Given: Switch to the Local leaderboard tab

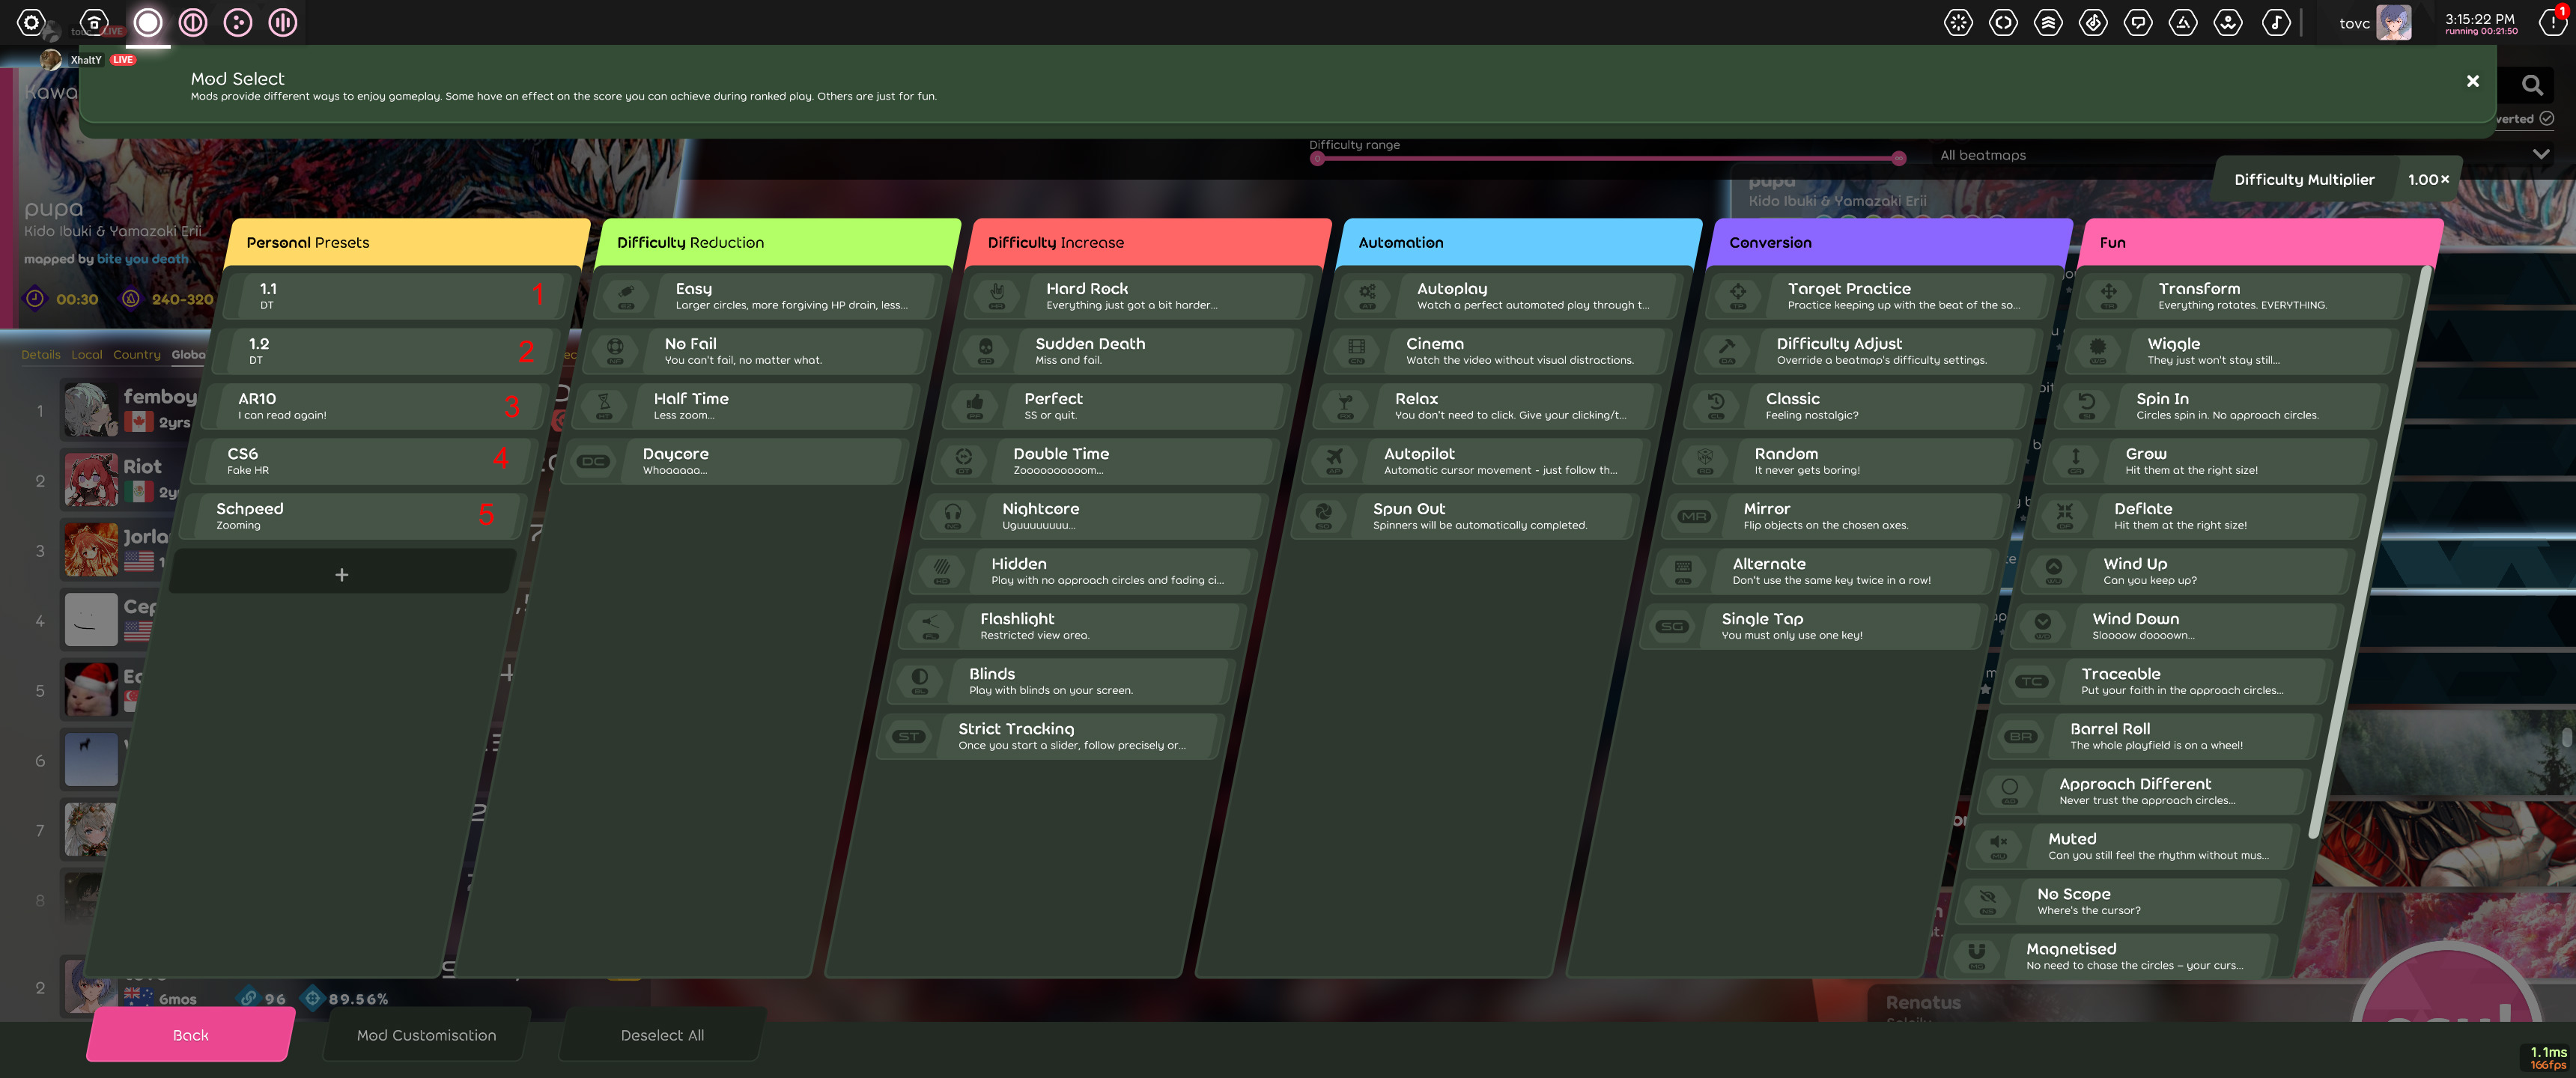Looking at the screenshot, I should click(x=87, y=354).
